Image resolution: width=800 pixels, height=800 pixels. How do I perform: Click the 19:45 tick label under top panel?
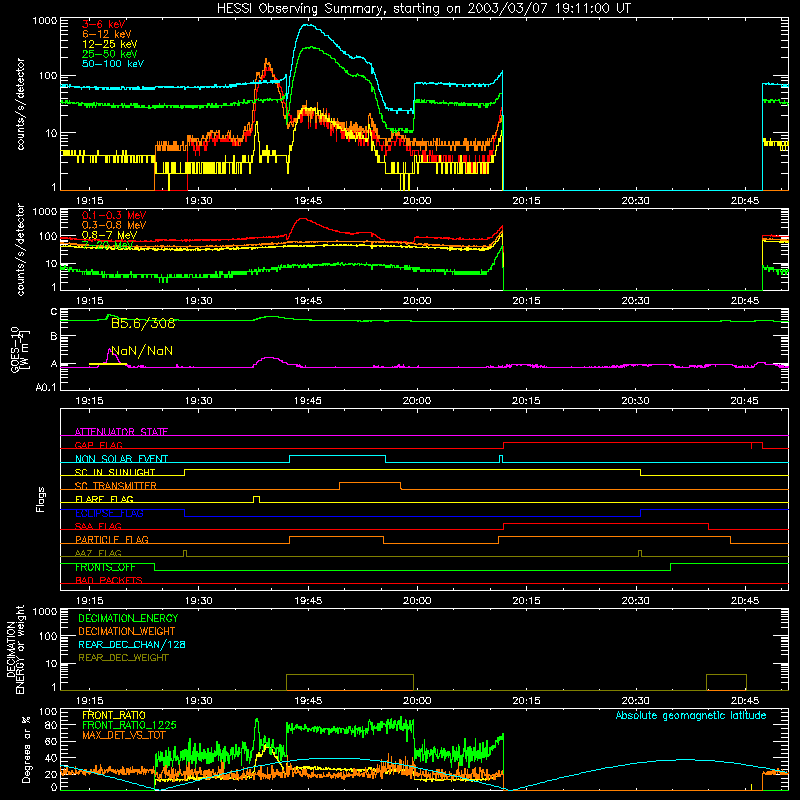[x=308, y=201]
